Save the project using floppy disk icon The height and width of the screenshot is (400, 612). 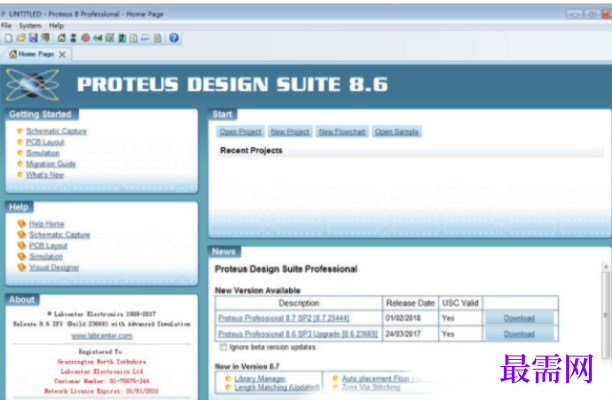click(33, 38)
